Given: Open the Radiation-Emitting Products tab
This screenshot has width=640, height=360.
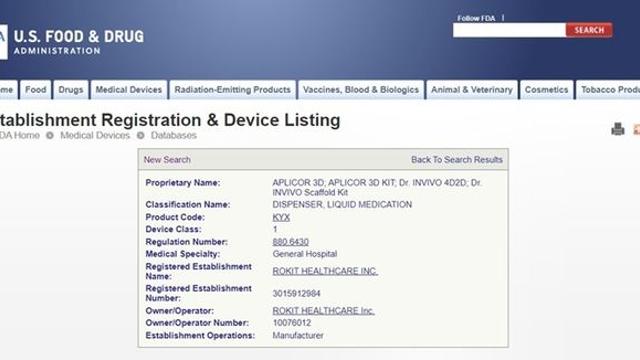Looking at the screenshot, I should pos(232,90).
